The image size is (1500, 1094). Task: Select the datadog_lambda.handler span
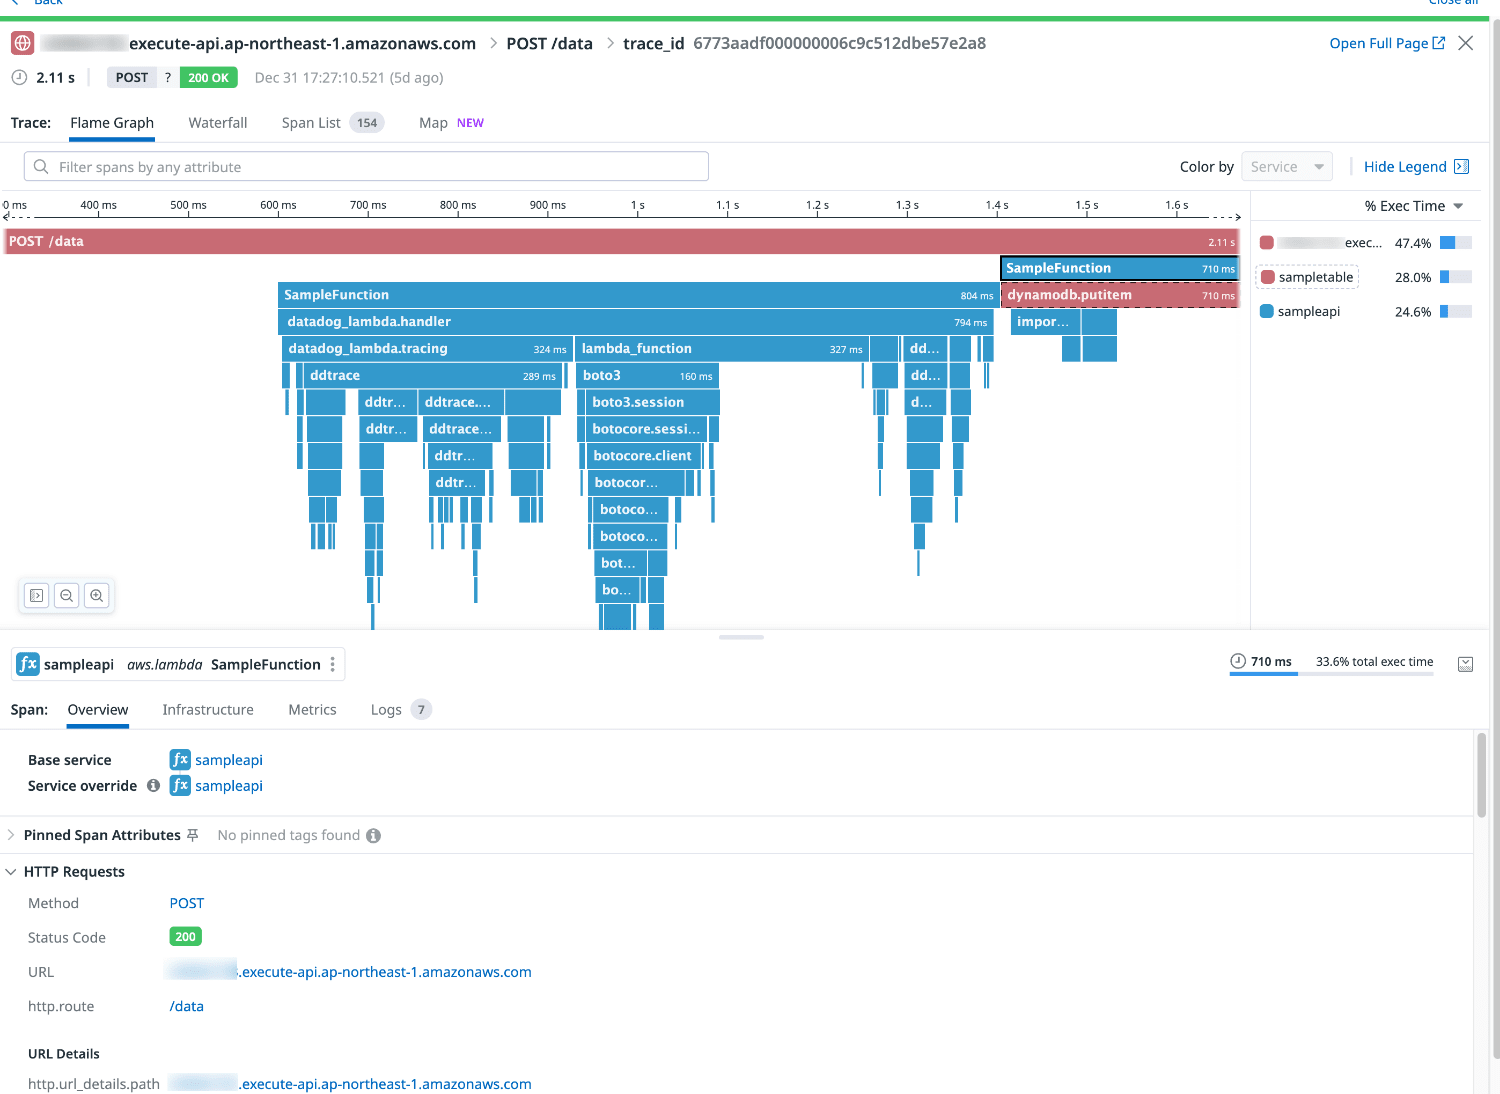point(636,322)
